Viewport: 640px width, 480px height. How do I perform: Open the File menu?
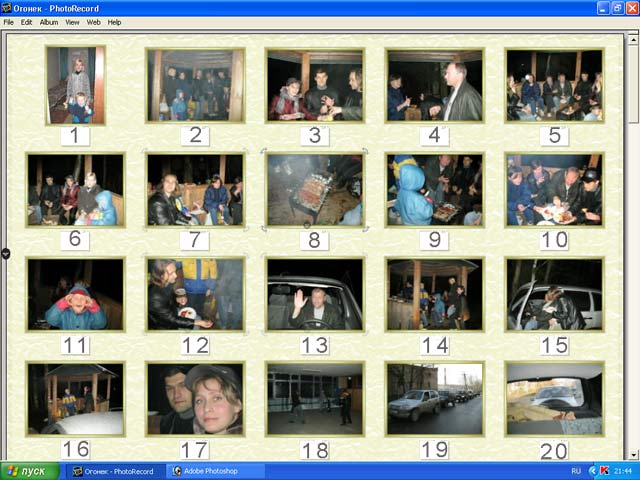tap(8, 22)
